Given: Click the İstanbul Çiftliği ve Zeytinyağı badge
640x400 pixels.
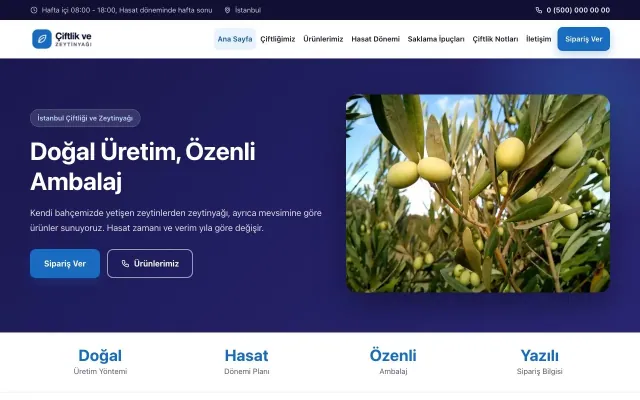Looking at the screenshot, I should pos(85,118).
